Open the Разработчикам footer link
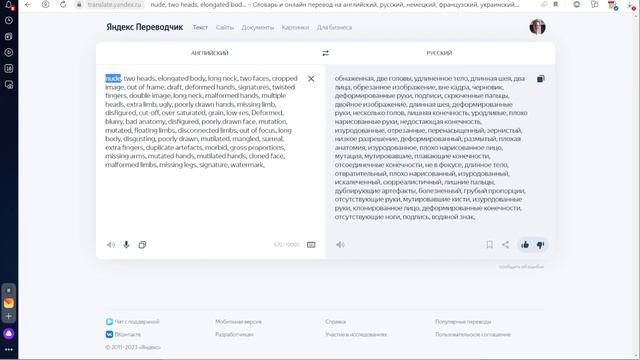Screen dimensions: 640x360 234,334
